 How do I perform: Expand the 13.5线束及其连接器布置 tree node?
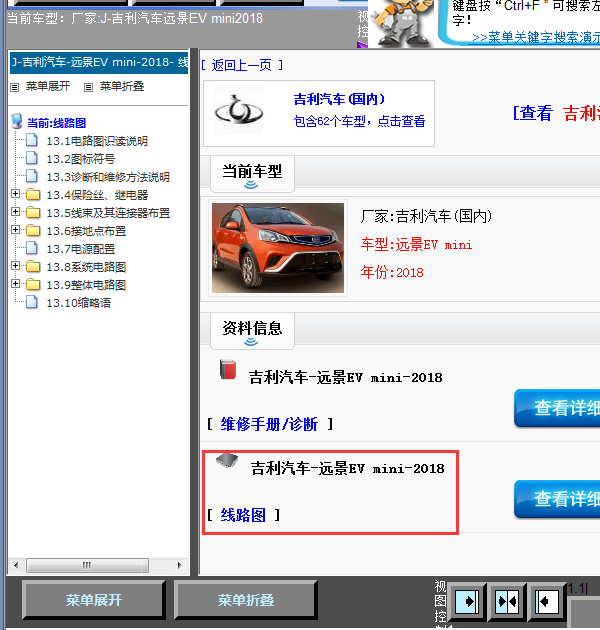point(16,212)
